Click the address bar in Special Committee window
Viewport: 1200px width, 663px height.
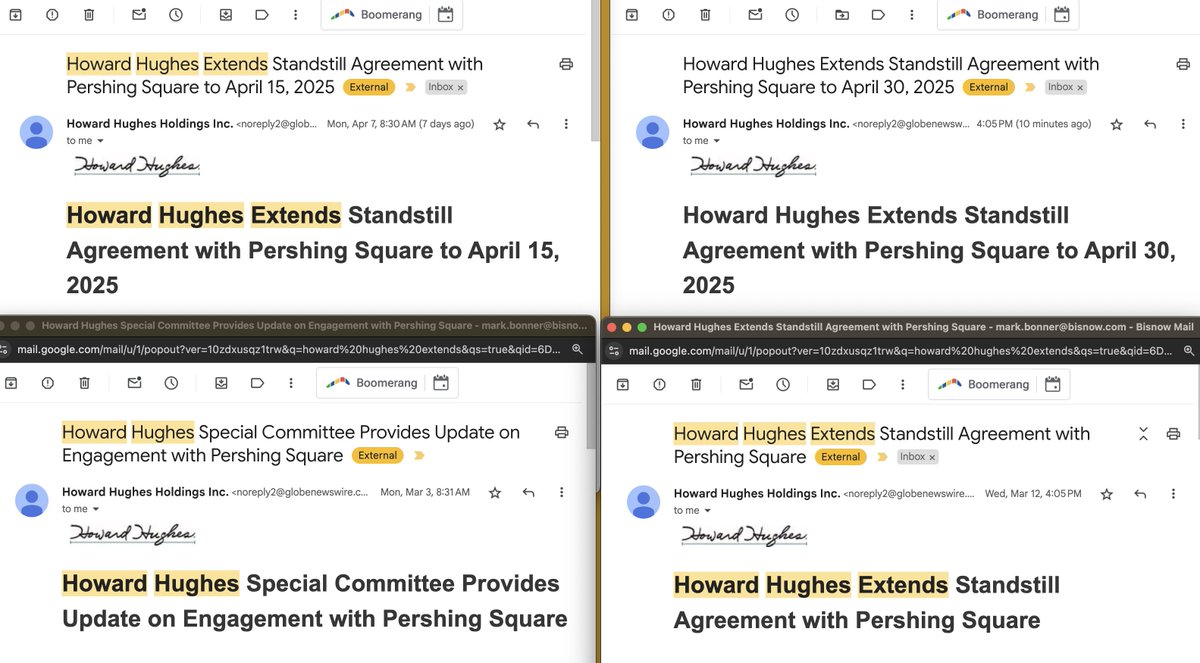[x=290, y=350]
